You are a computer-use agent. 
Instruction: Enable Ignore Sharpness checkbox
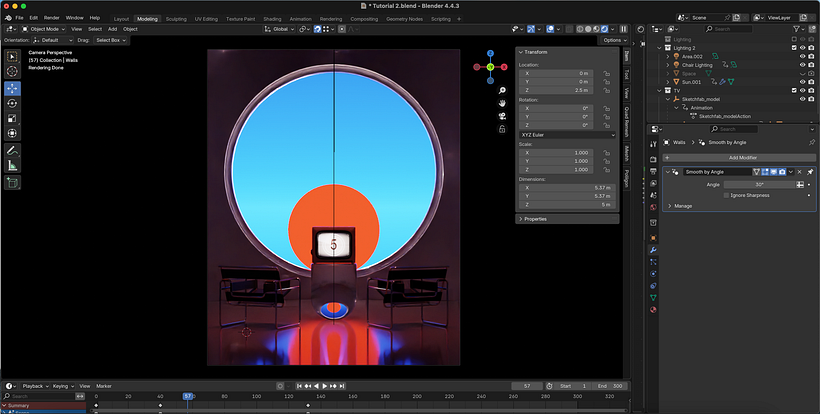[x=726, y=196]
